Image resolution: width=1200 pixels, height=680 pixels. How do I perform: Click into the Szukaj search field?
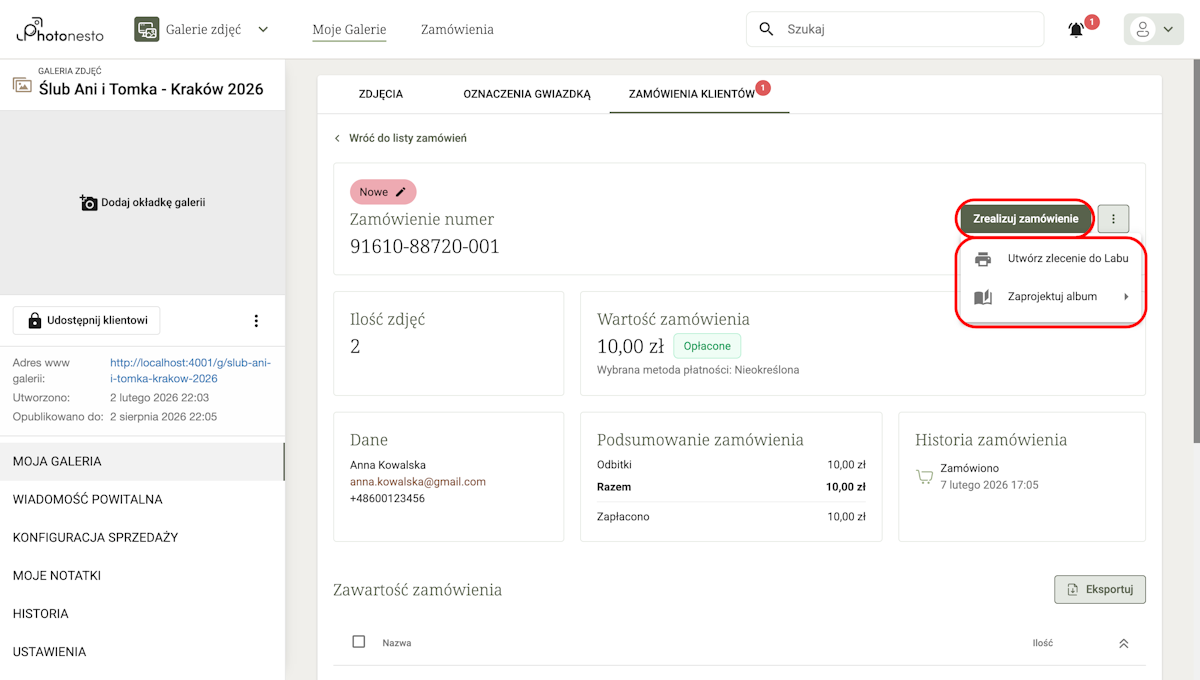pos(905,30)
